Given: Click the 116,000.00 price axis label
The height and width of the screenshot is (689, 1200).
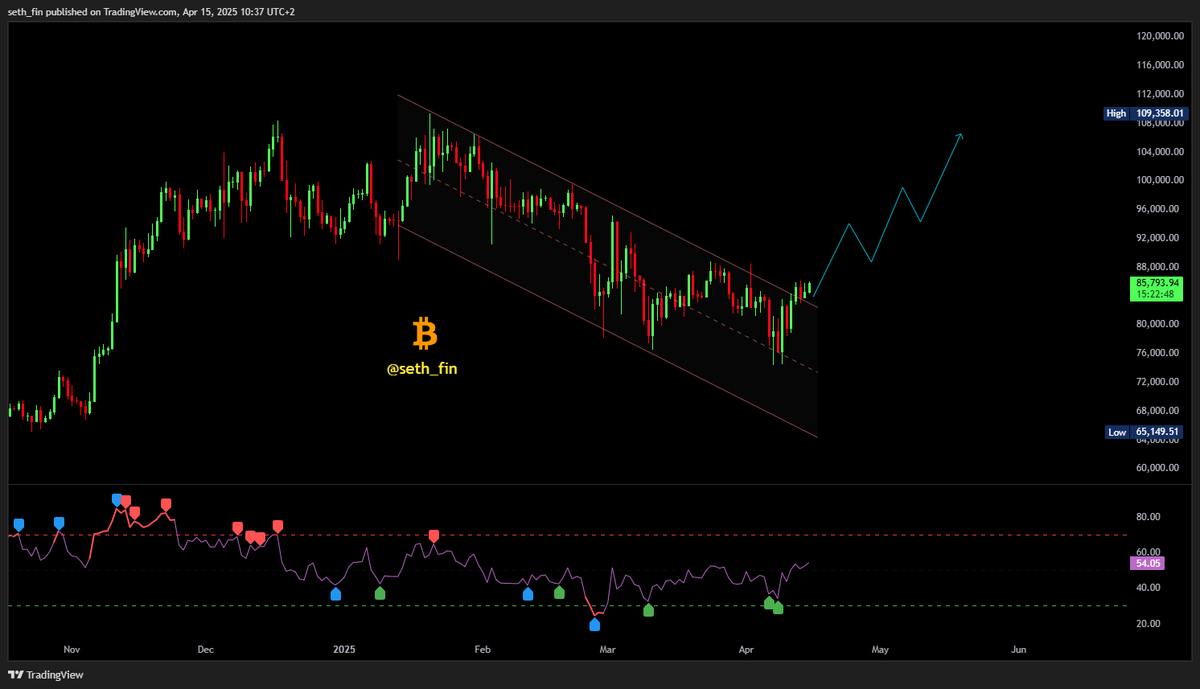Looking at the screenshot, I should pyautogui.click(x=1161, y=65).
